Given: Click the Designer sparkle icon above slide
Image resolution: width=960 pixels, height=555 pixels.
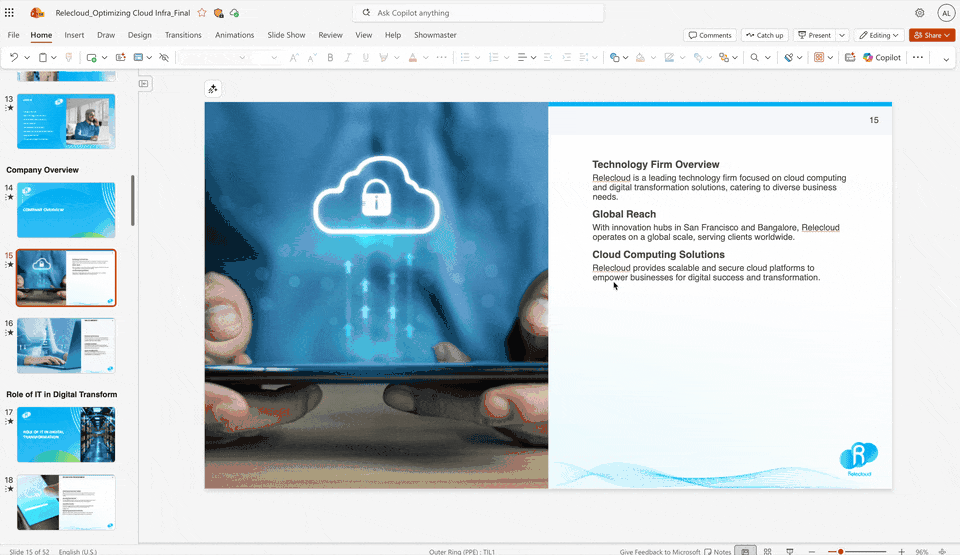Looking at the screenshot, I should tap(213, 89).
